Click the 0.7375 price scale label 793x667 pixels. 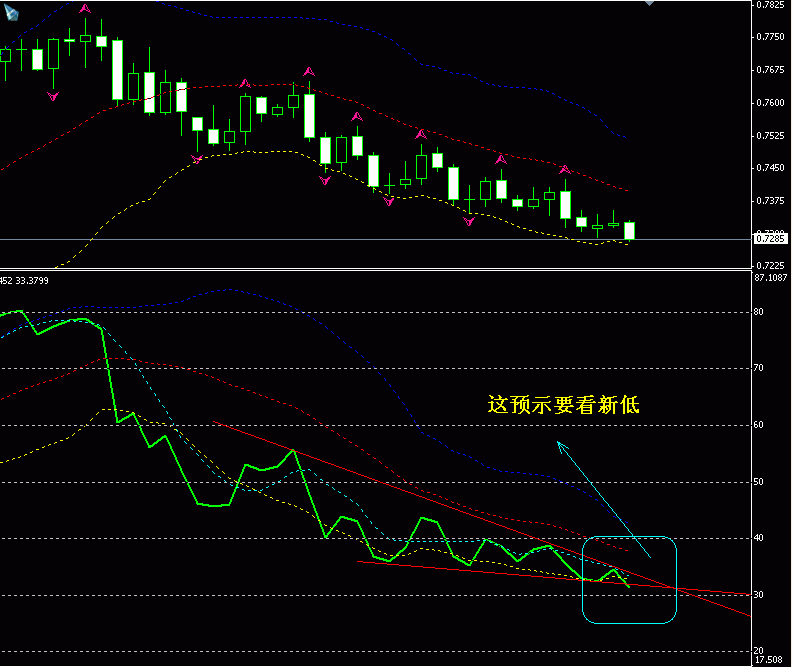pos(770,201)
